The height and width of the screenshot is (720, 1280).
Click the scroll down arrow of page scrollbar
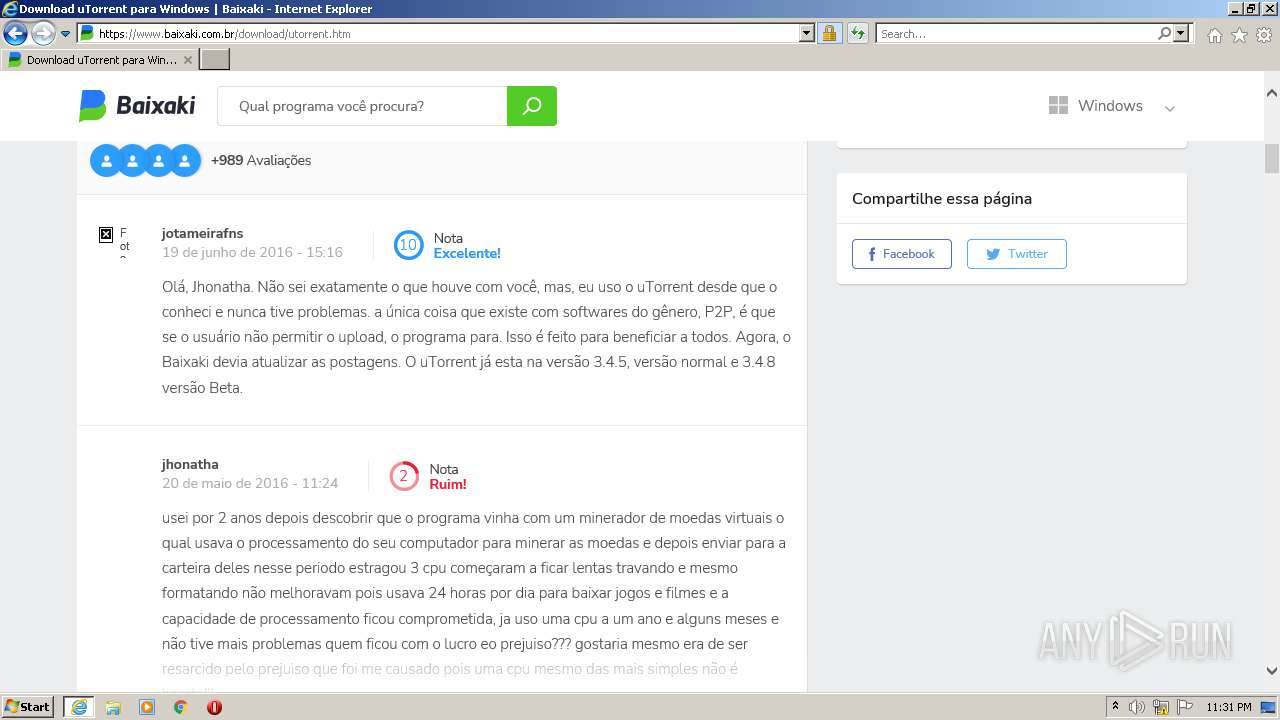[x=1272, y=671]
